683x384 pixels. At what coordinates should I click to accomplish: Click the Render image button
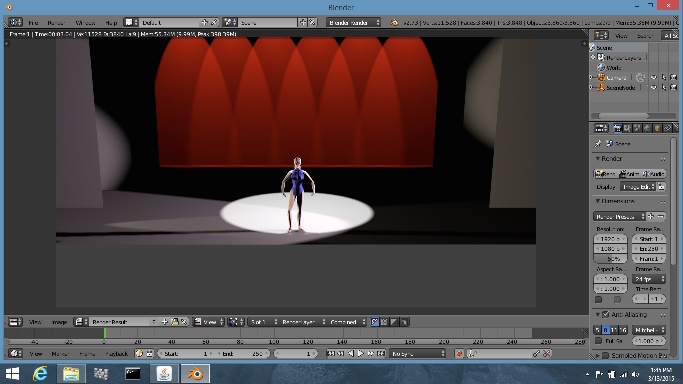[x=605, y=174]
